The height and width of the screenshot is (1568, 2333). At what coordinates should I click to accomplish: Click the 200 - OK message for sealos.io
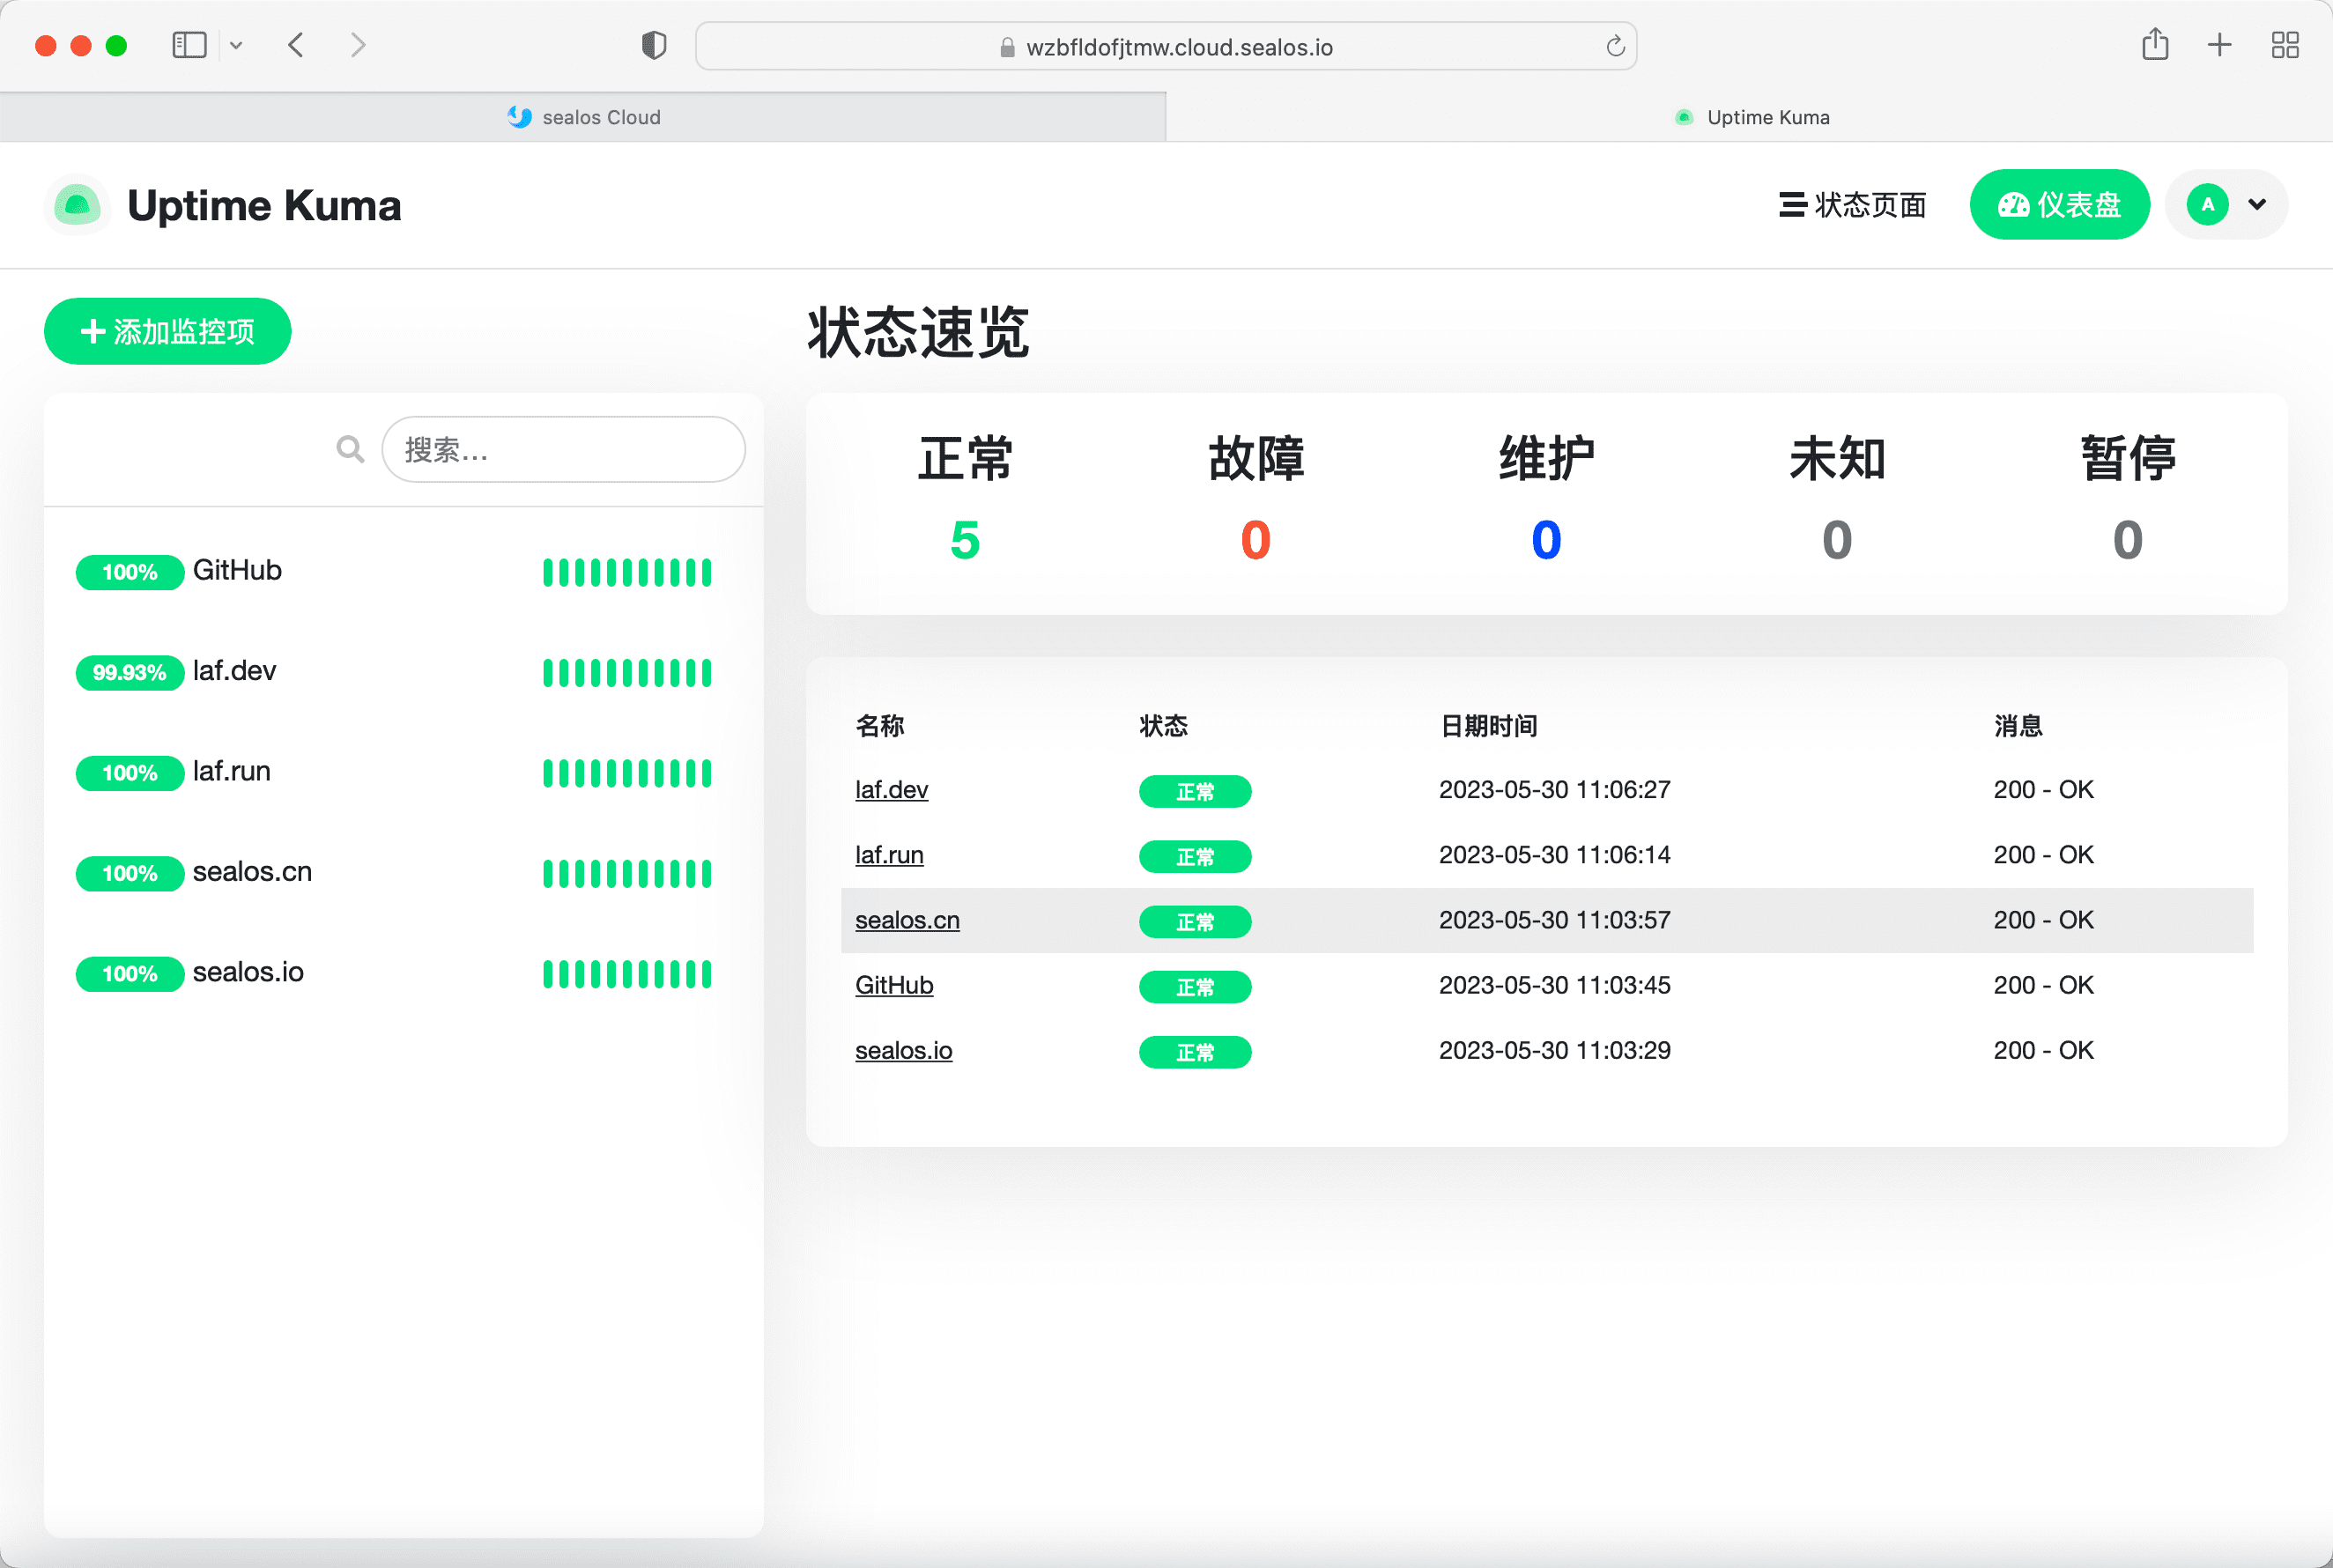coord(2043,1051)
